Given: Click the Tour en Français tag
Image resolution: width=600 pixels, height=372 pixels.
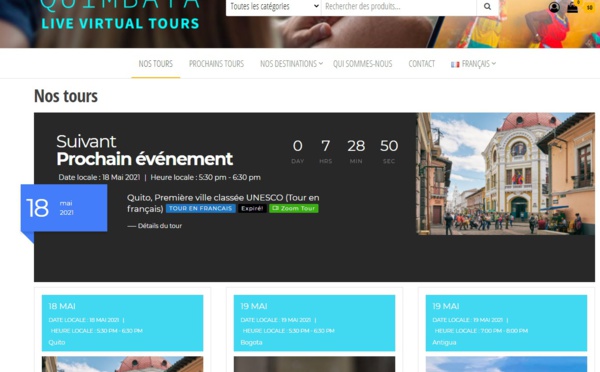Looking at the screenshot, I should click(x=201, y=209).
